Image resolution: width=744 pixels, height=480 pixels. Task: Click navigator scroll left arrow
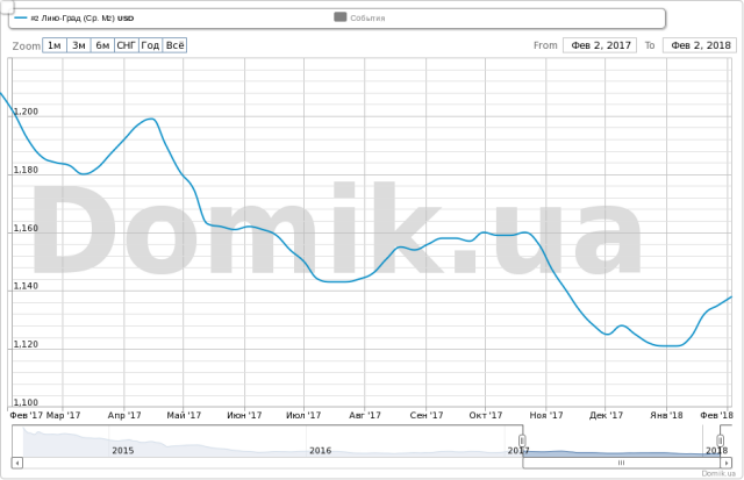(17, 462)
